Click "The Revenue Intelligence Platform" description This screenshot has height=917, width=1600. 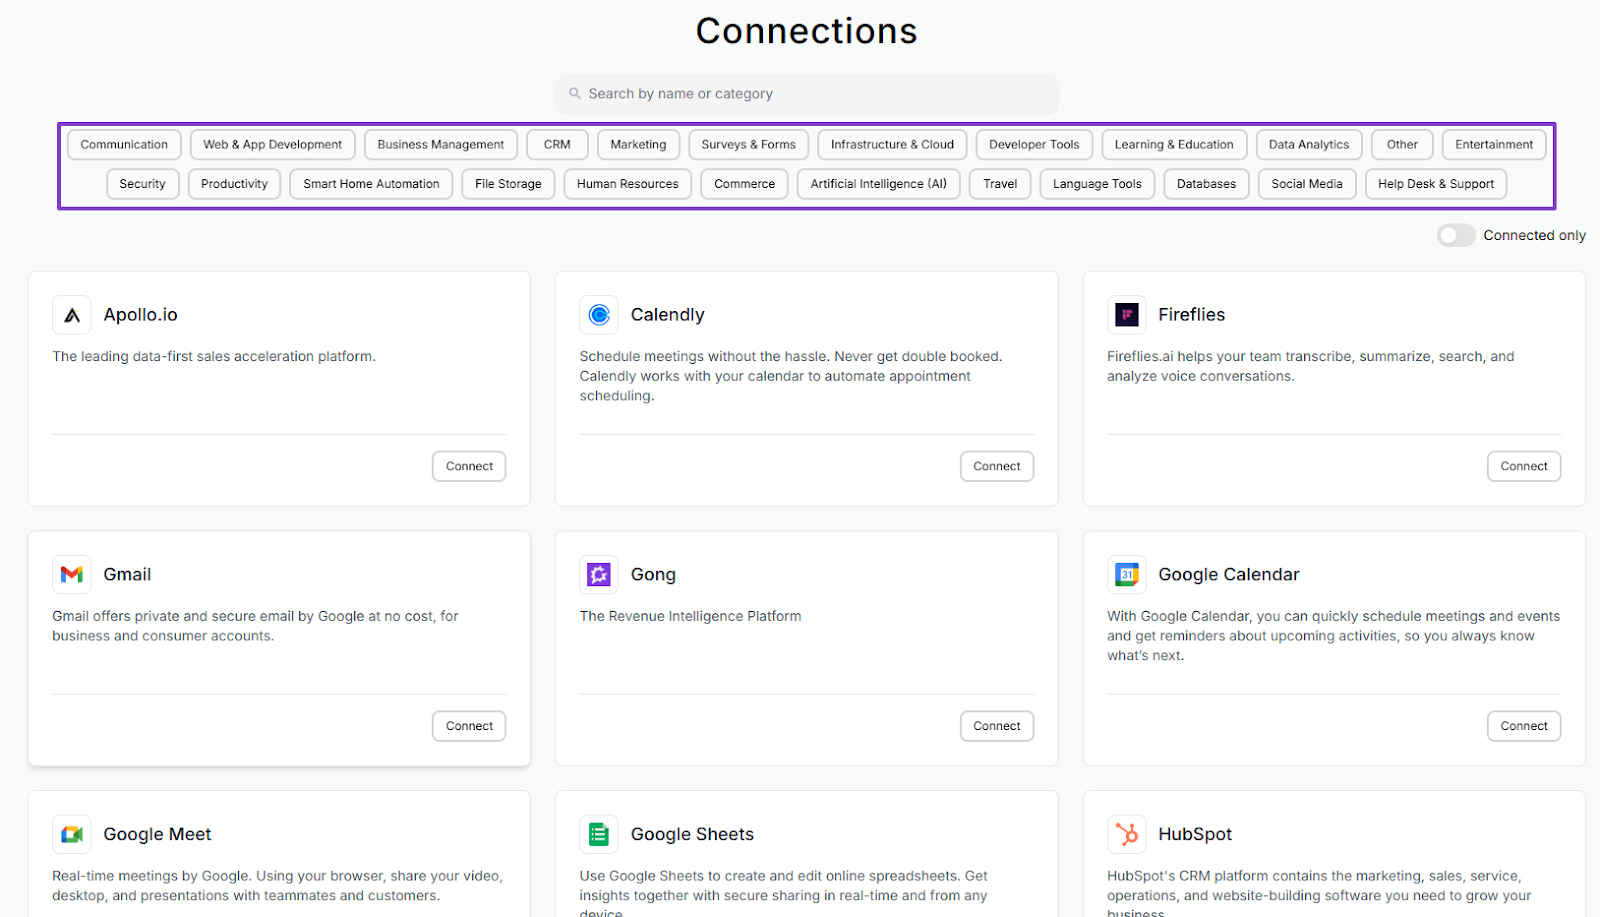click(690, 617)
